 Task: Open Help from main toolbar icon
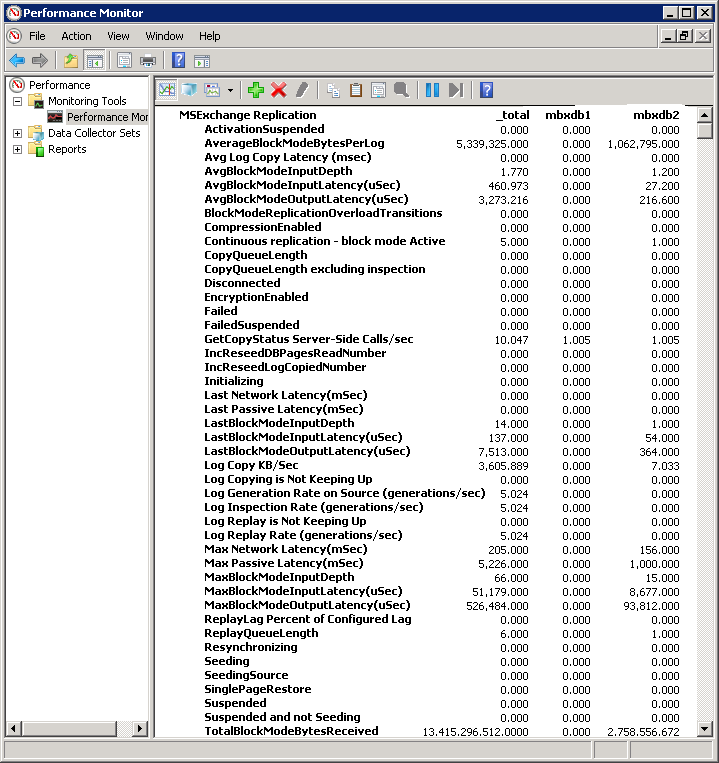[179, 61]
